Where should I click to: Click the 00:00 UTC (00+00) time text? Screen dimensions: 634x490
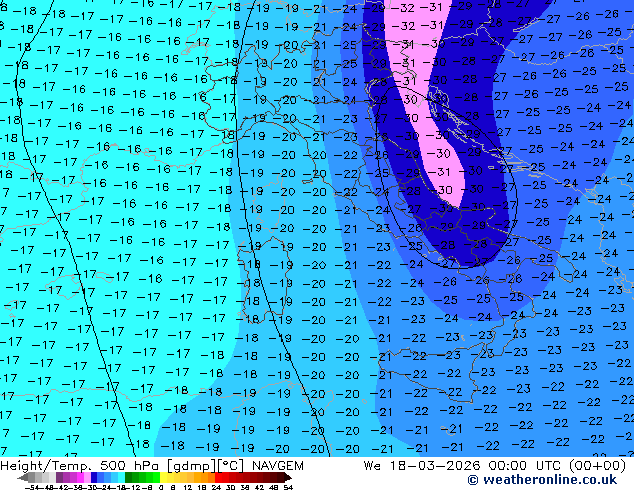[557, 466]
